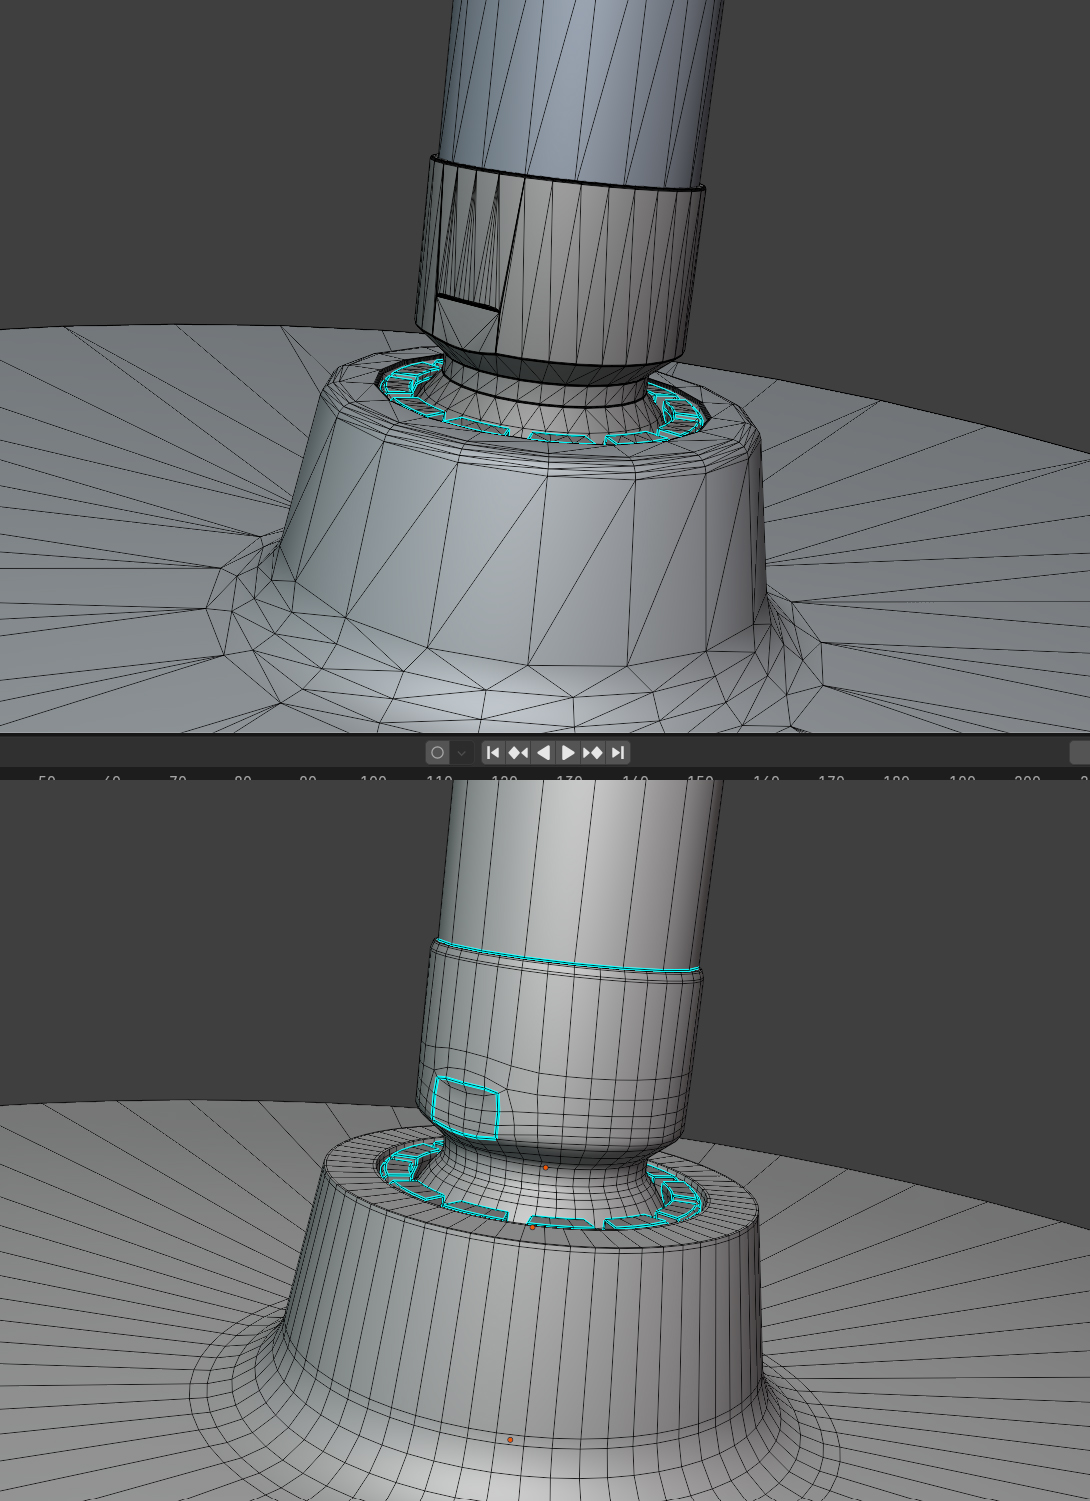The height and width of the screenshot is (1501, 1090).
Task: Select the cyan-outlined quad face on the collar
Action: coord(466,1108)
